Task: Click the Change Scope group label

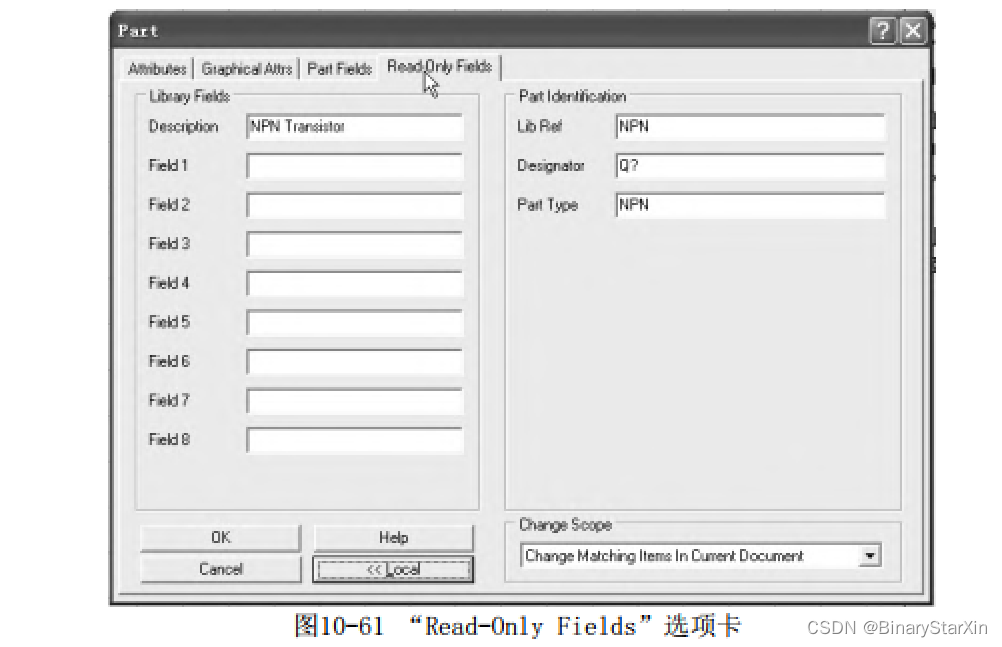Action: (565, 525)
